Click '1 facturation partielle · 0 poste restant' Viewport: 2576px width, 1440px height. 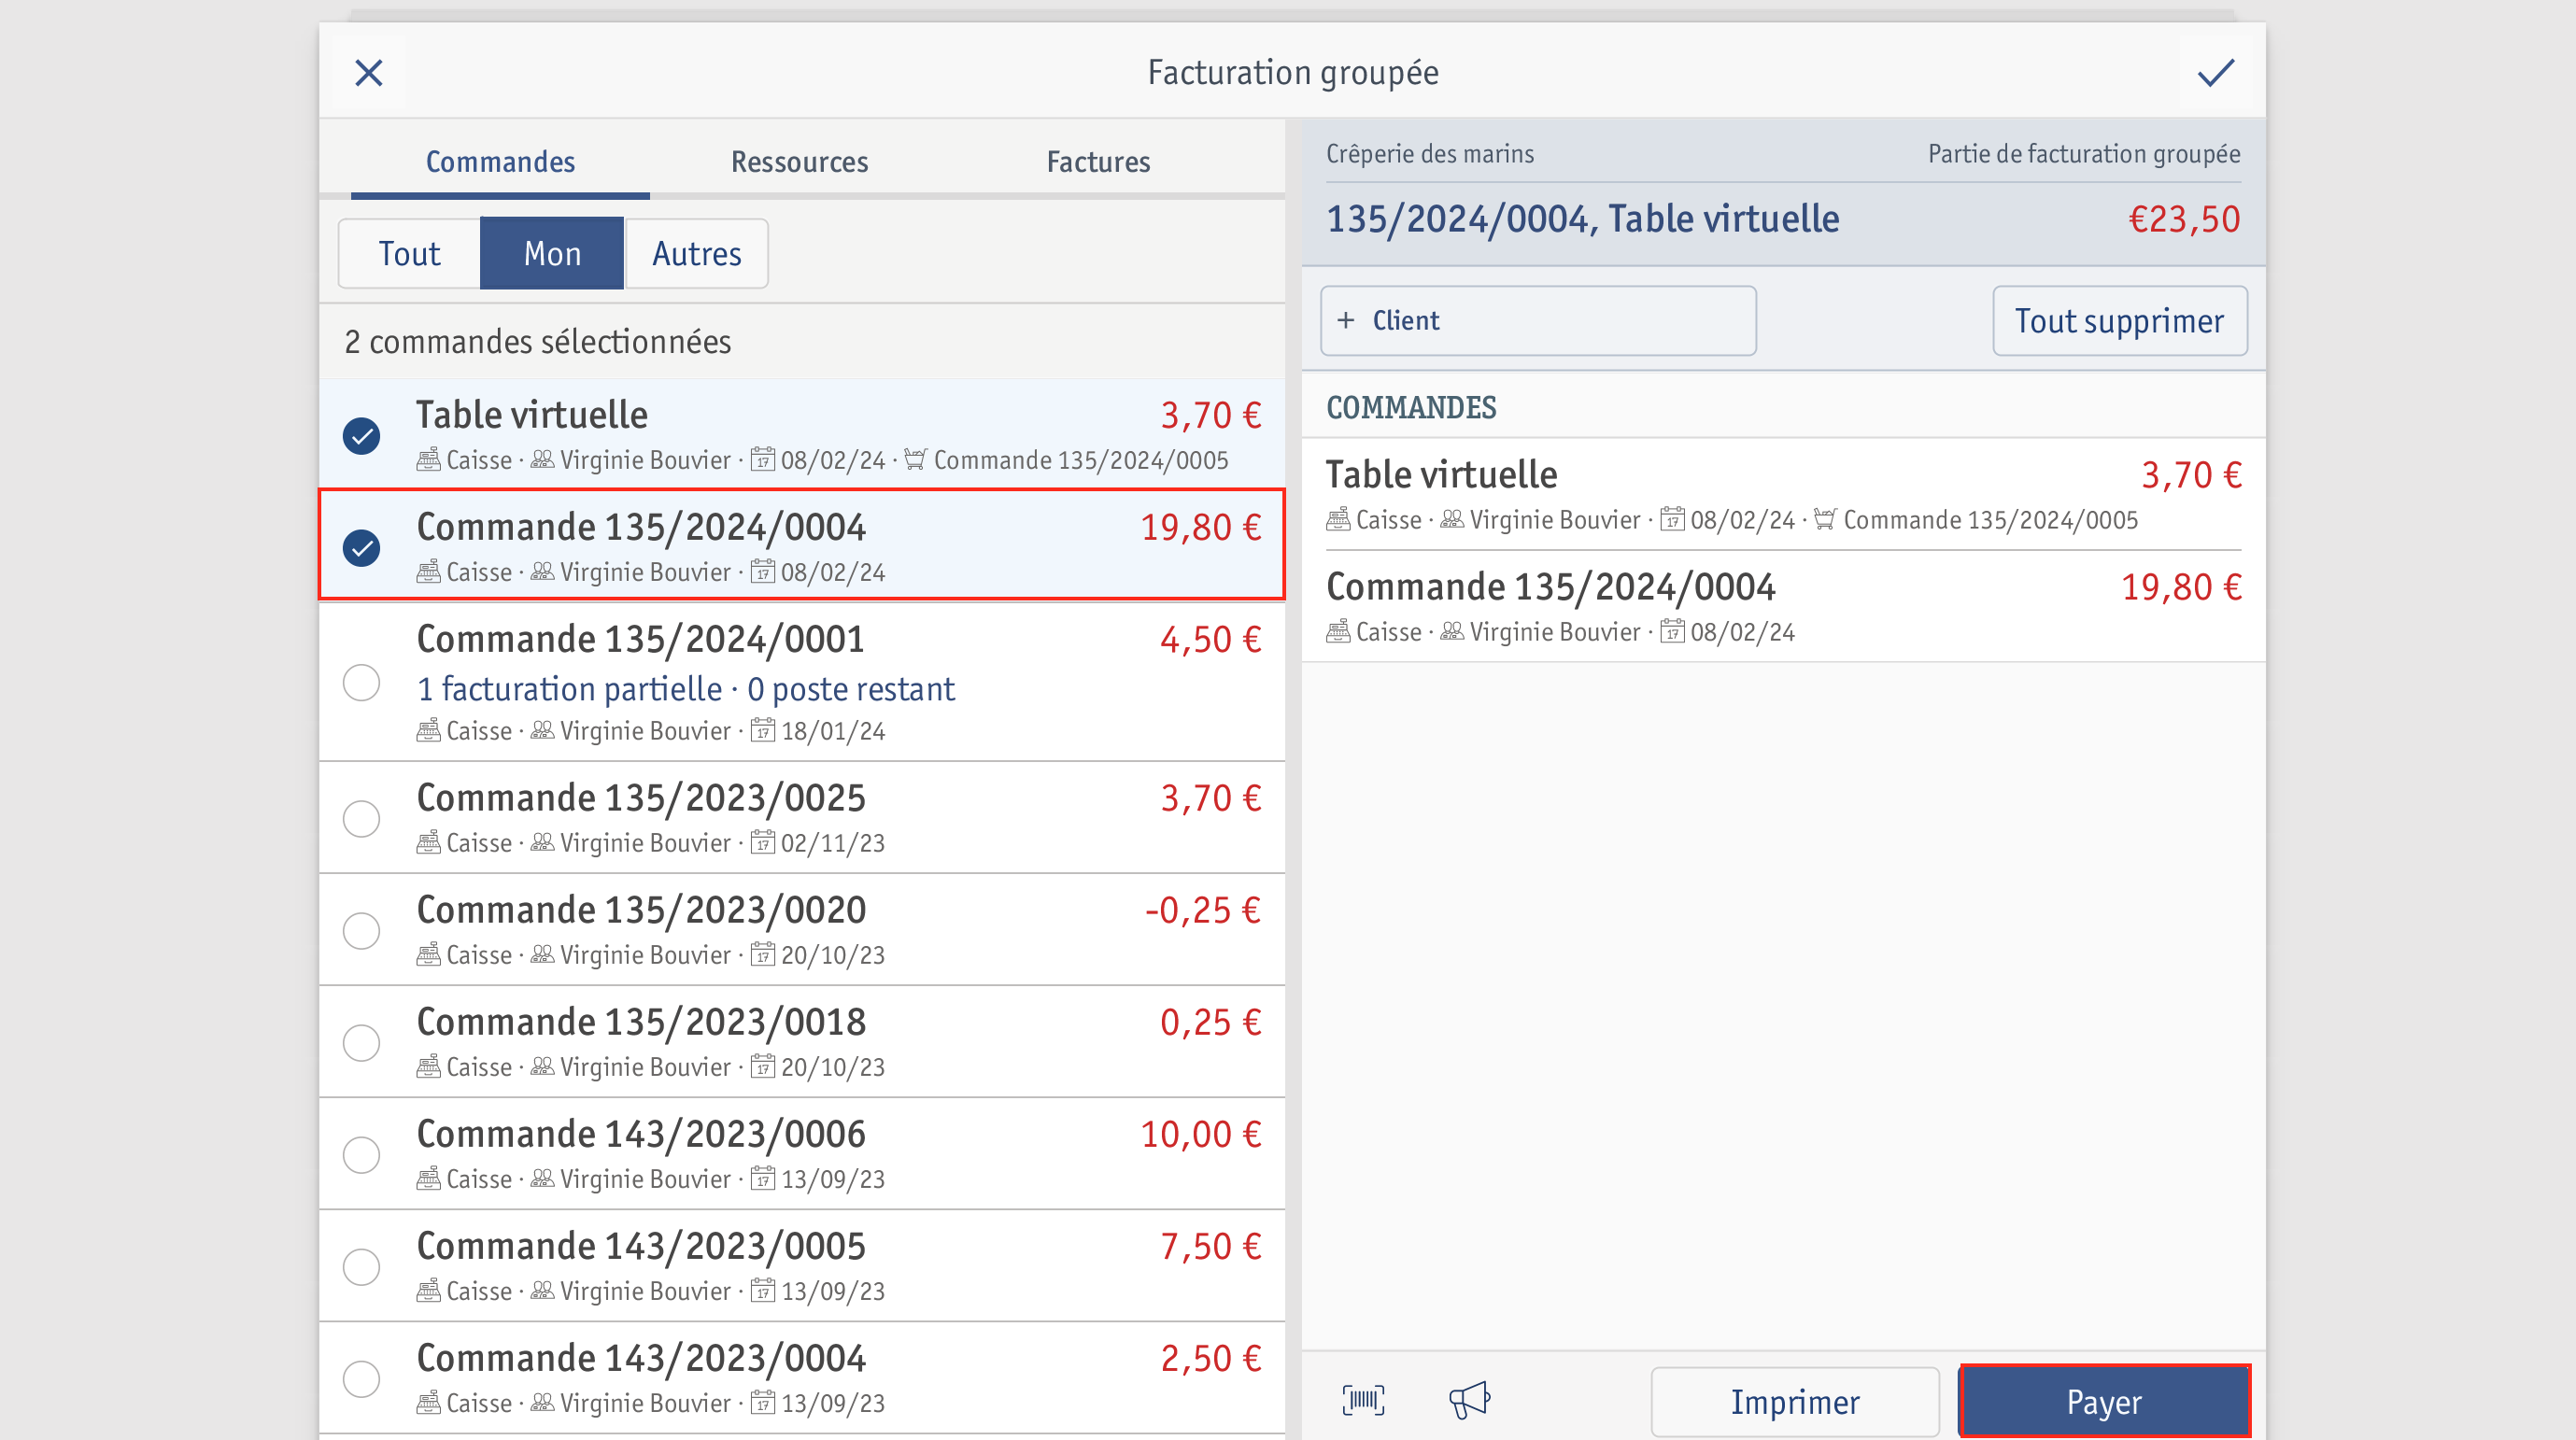click(x=685, y=689)
